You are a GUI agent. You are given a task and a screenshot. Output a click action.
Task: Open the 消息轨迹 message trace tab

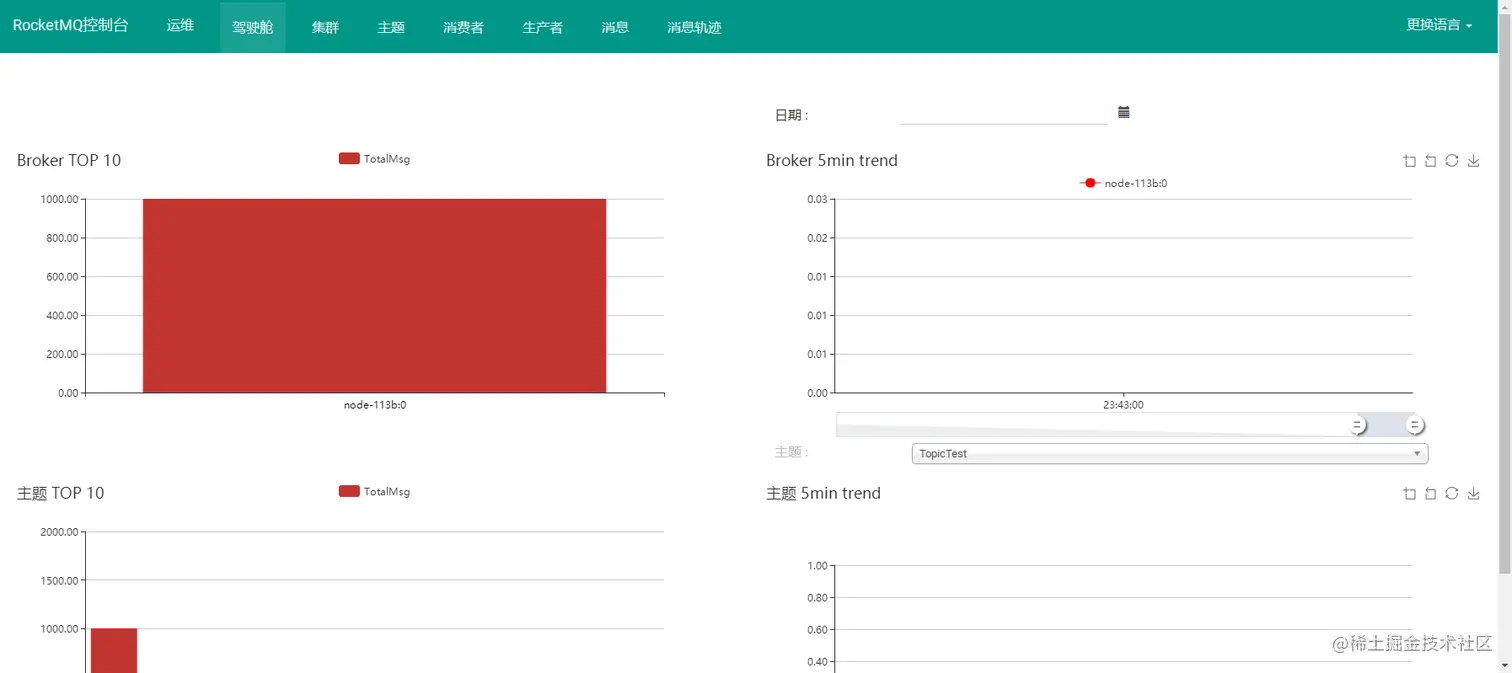pos(694,27)
